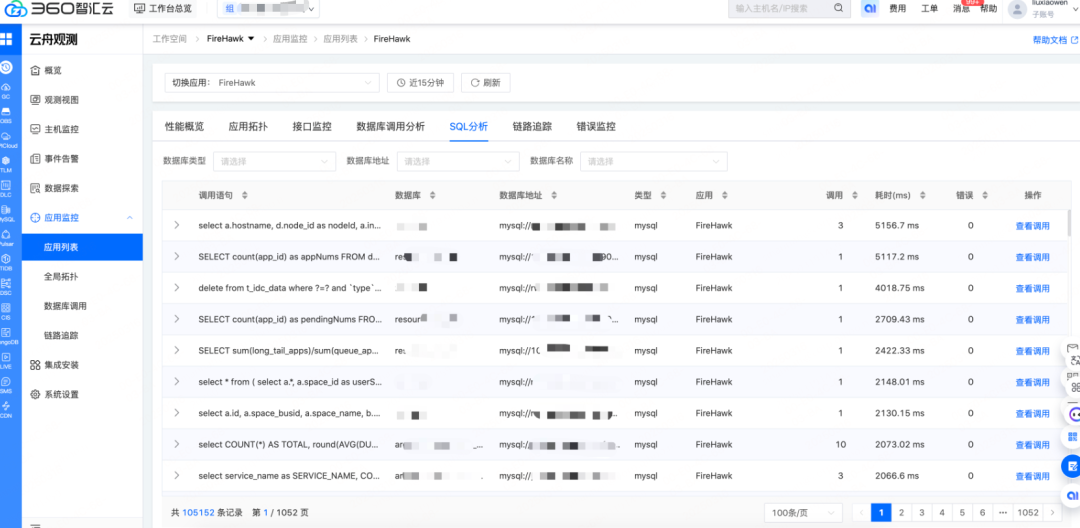Go to the last page 1052
Viewport: 1080px width, 528px height.
point(1028,512)
